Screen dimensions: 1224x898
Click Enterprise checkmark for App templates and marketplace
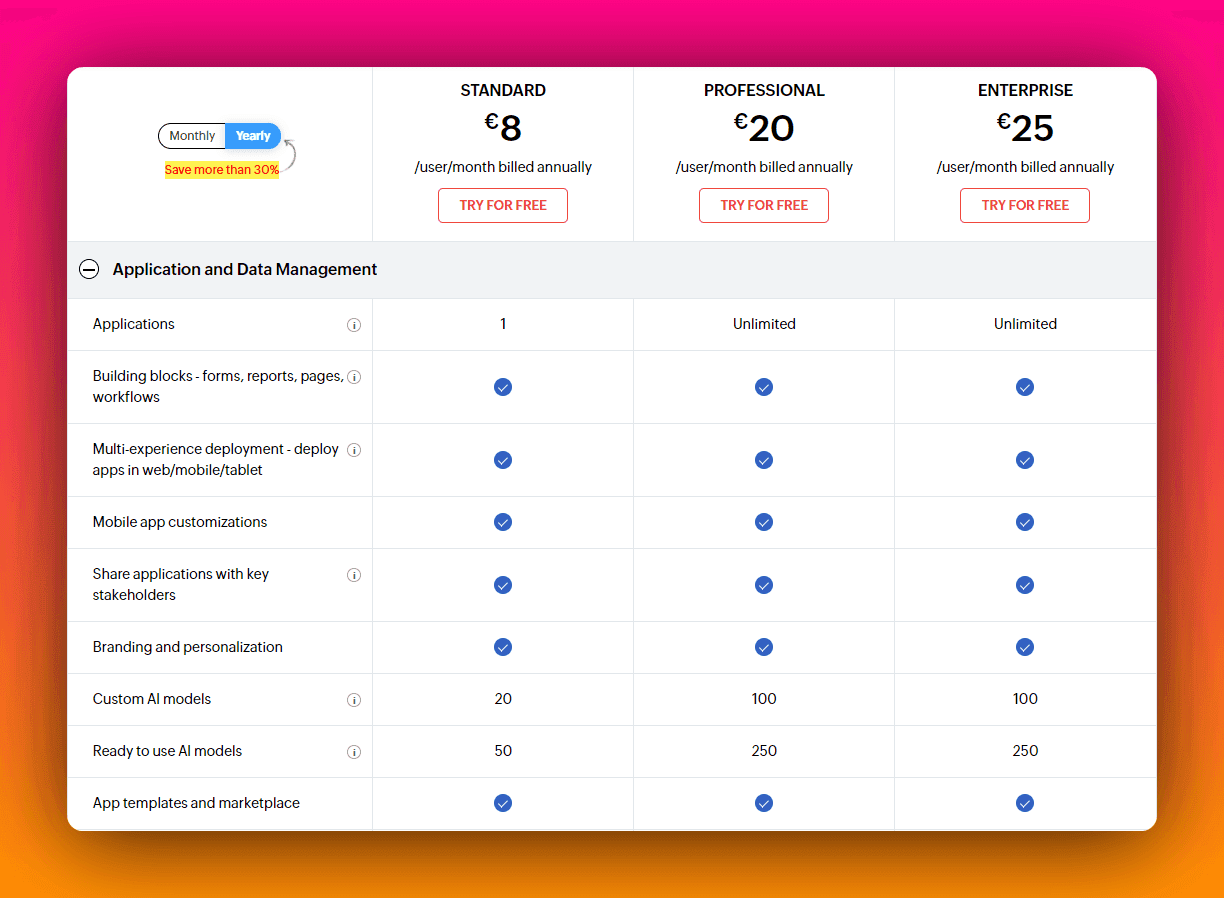point(1025,803)
